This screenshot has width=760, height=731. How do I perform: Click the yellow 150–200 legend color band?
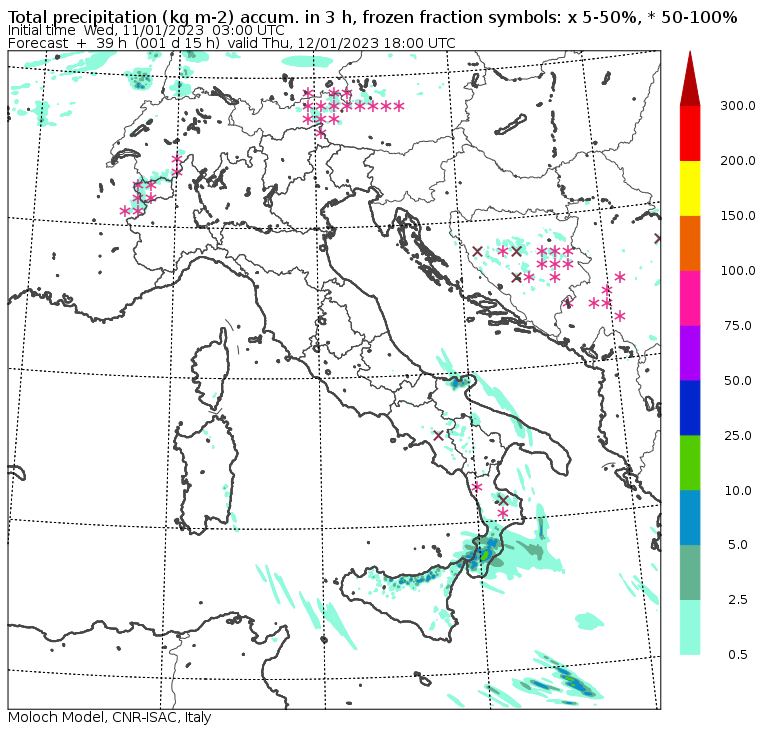click(x=690, y=188)
